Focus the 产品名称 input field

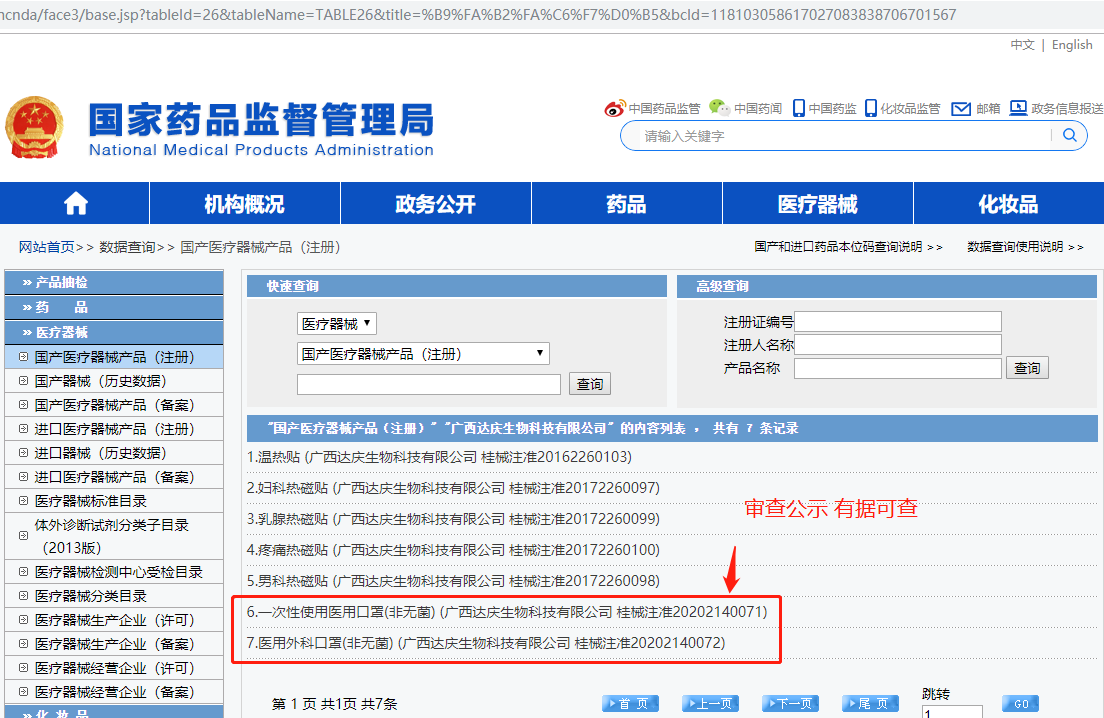point(898,368)
